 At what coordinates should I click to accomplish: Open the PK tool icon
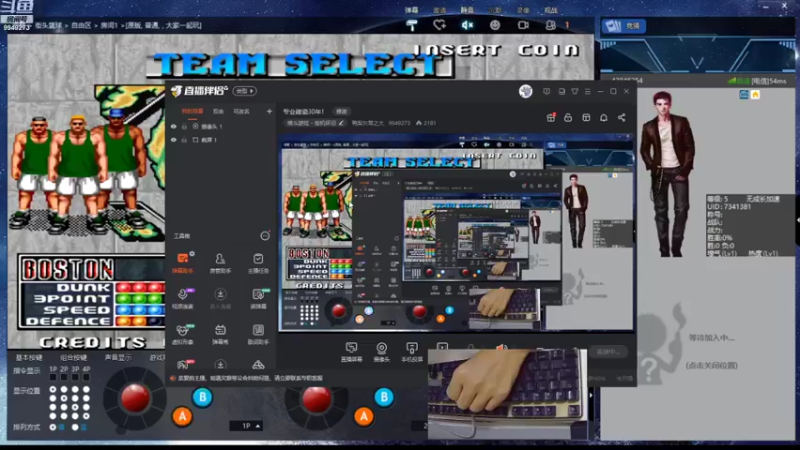click(x=183, y=364)
